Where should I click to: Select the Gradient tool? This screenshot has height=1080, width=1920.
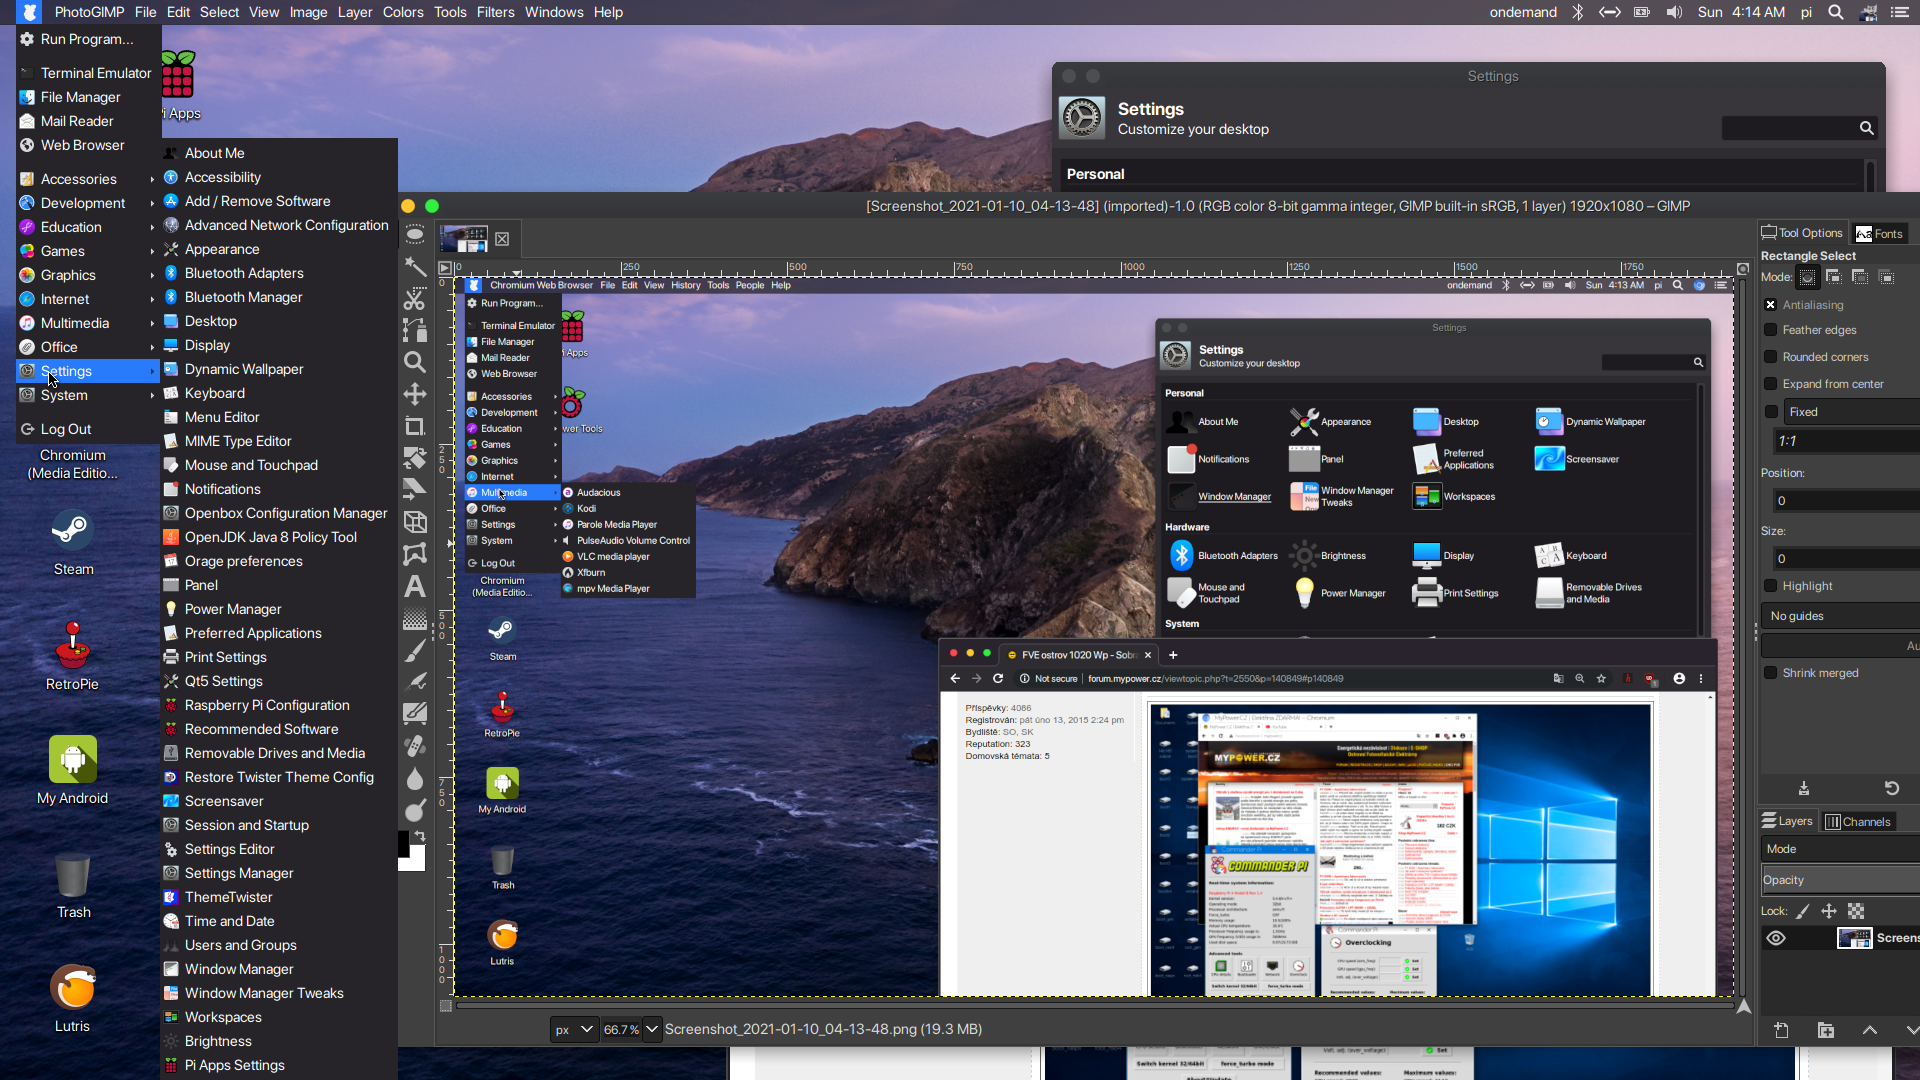(414, 619)
